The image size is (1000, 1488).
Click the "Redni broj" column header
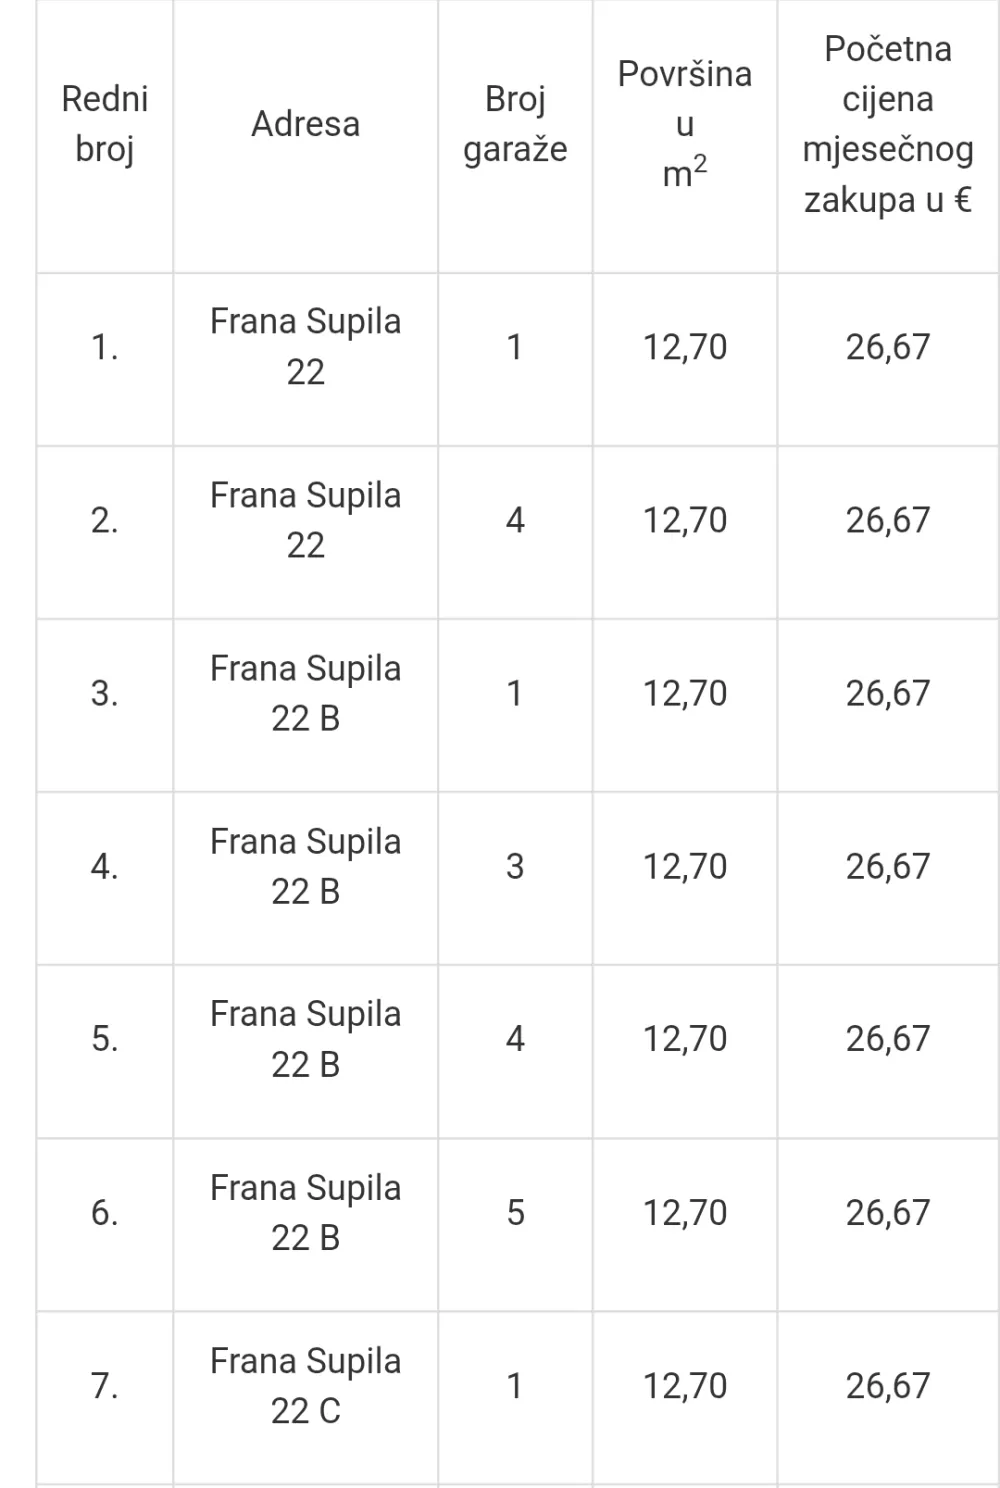(x=105, y=124)
